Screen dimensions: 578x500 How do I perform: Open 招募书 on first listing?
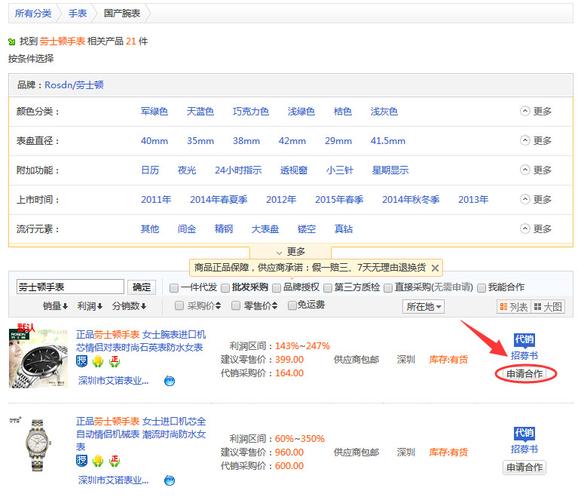click(524, 356)
